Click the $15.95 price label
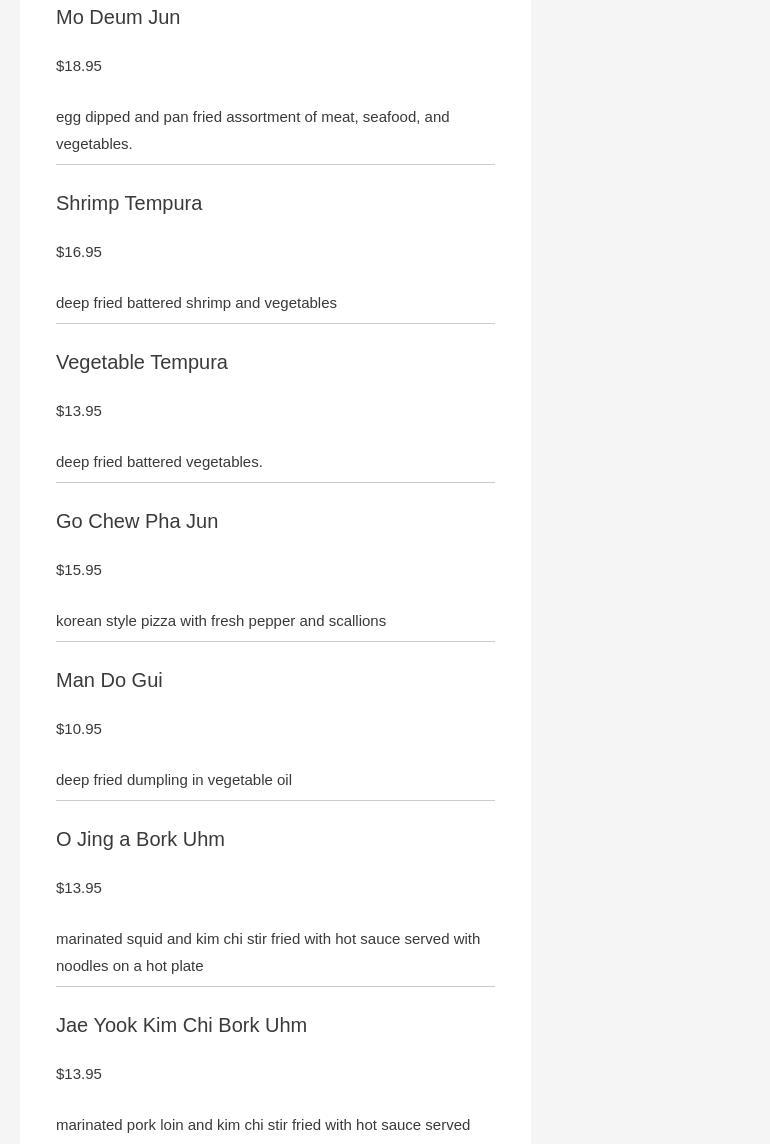 tap(79, 570)
